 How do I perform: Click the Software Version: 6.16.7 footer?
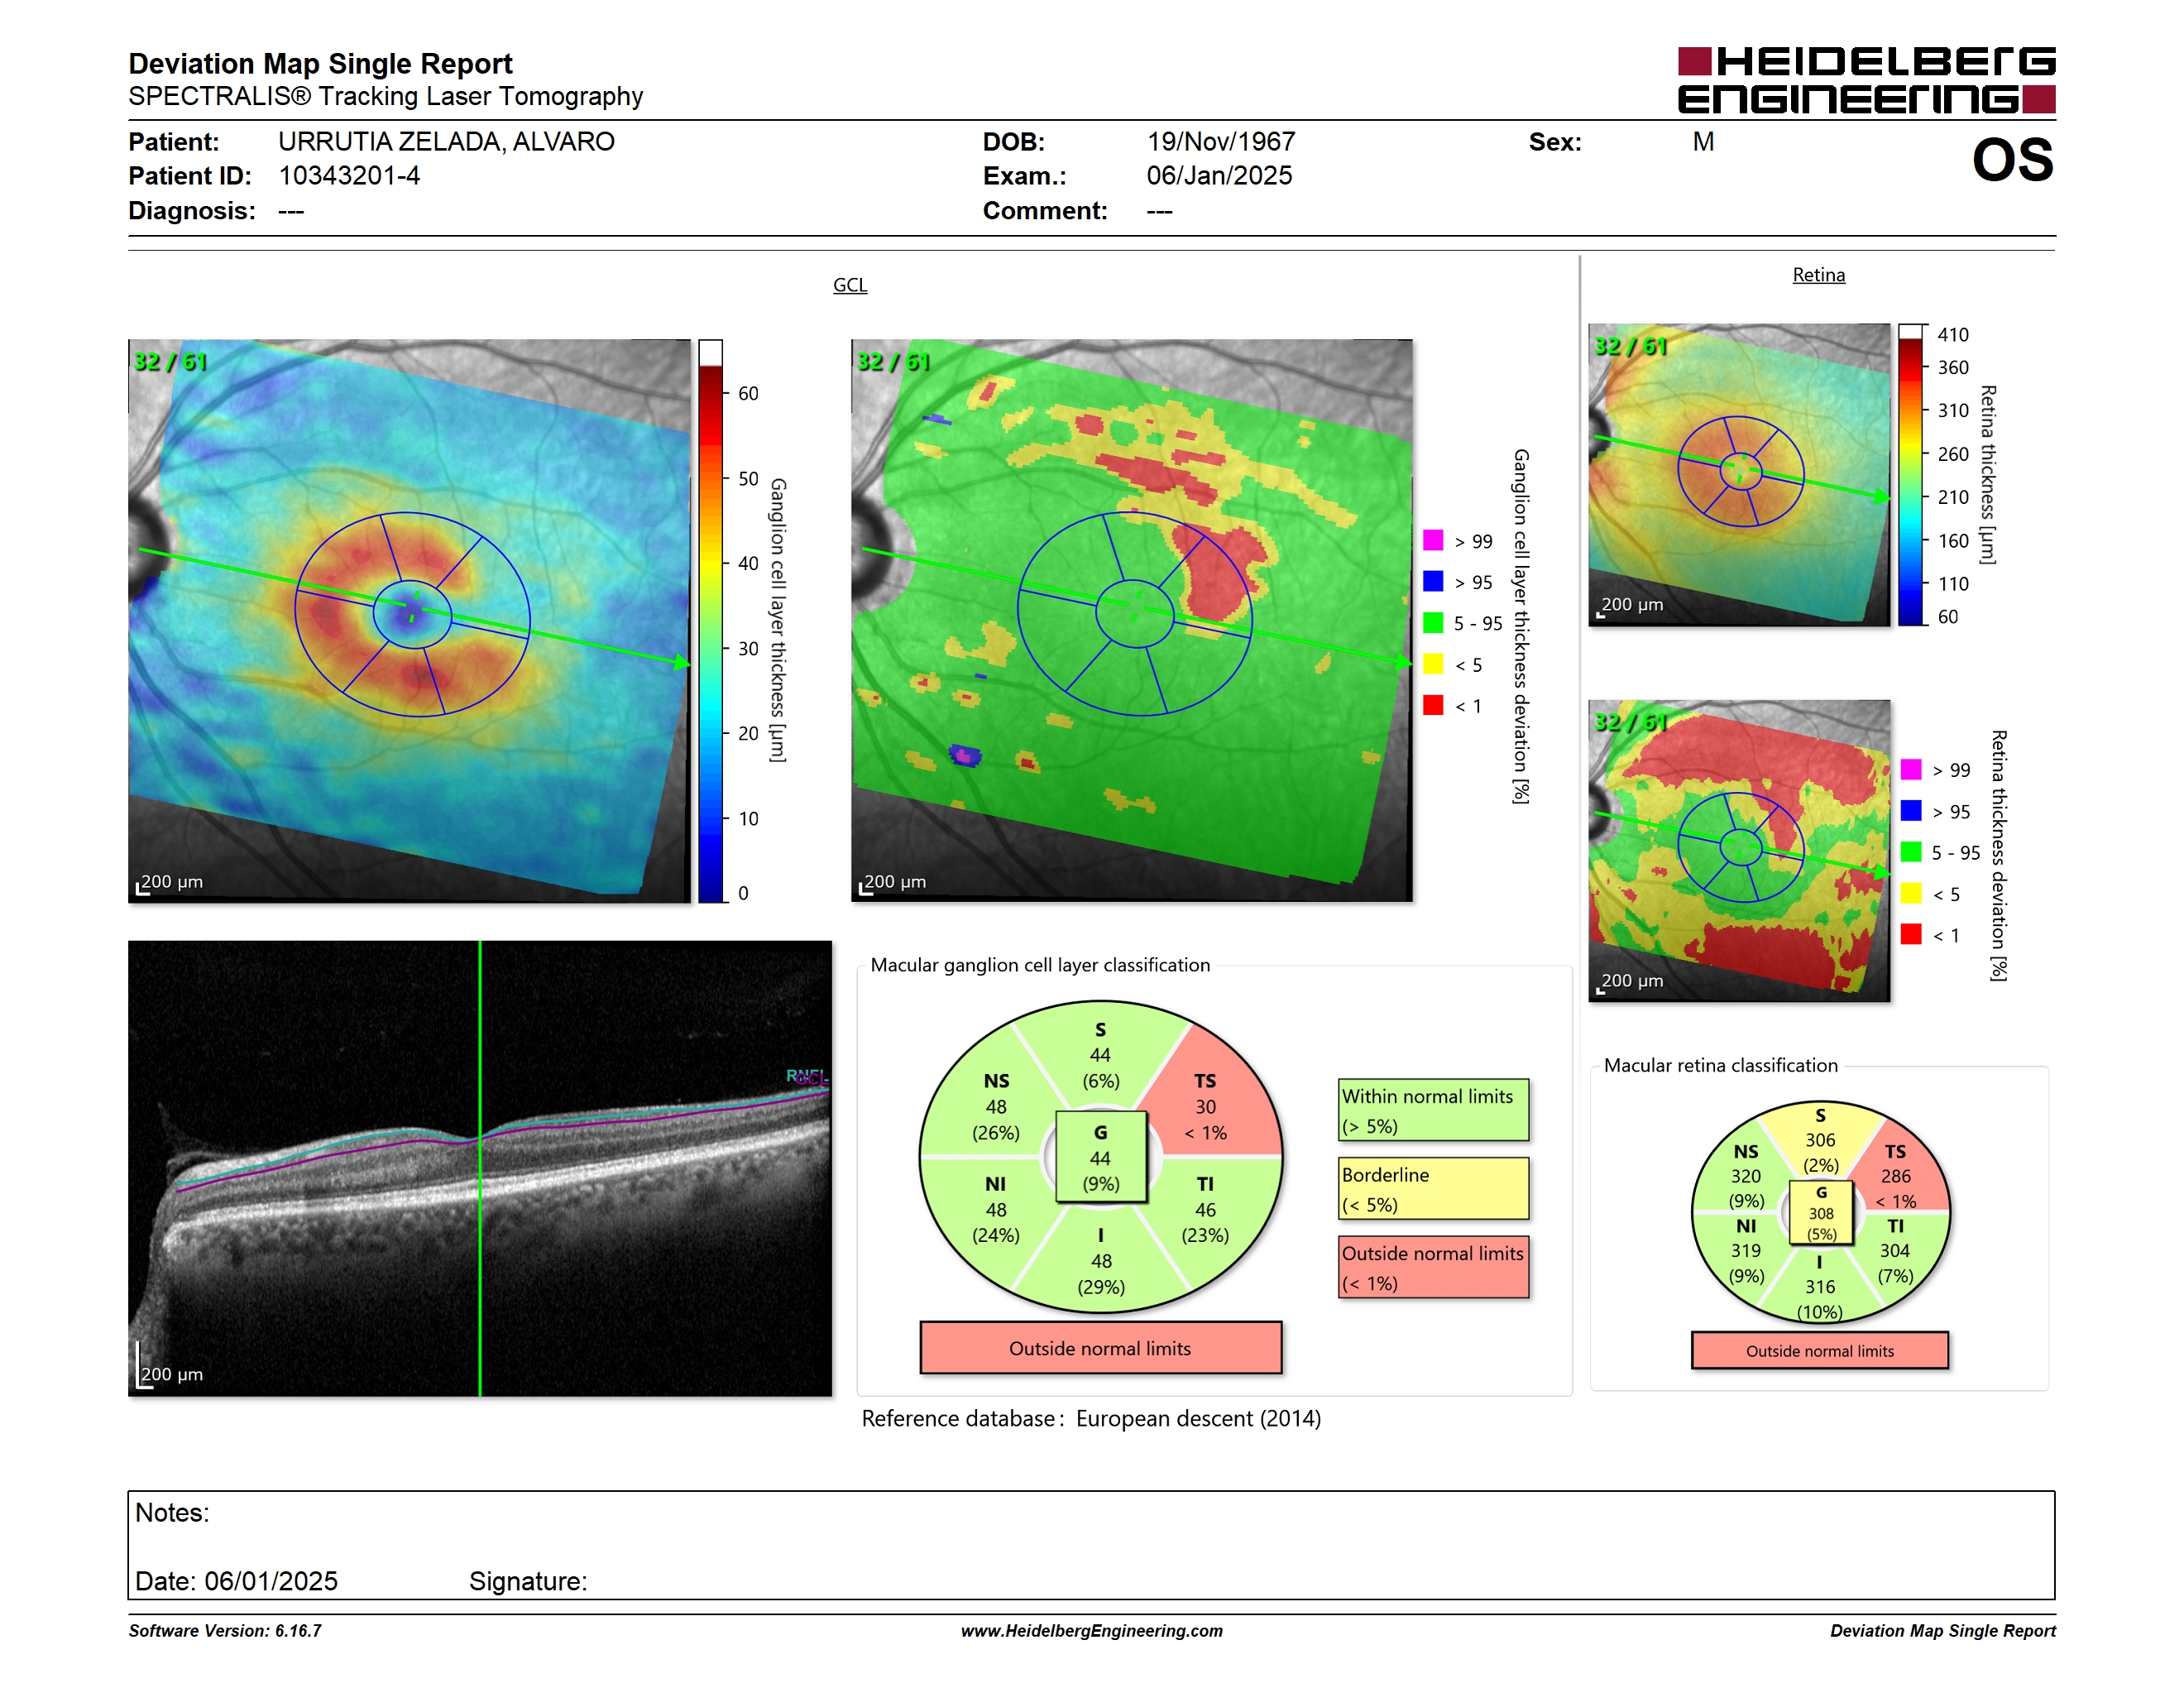(225, 1630)
